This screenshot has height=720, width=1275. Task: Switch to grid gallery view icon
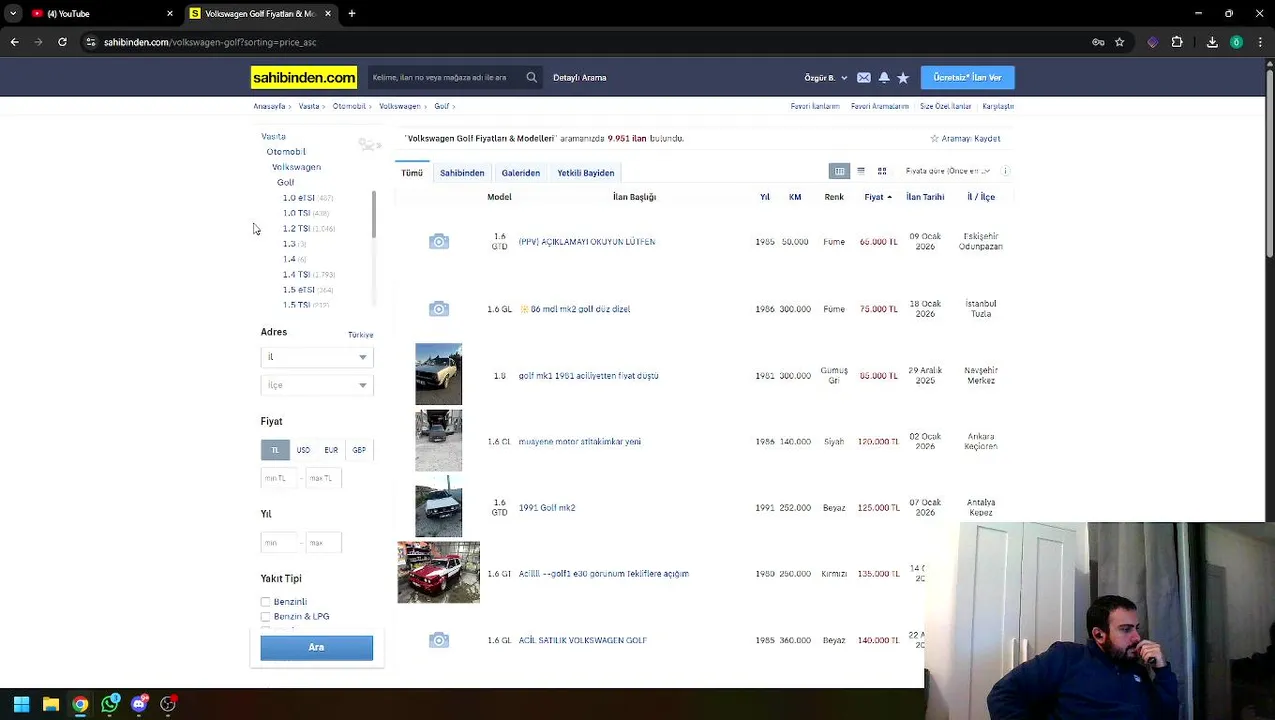[x=882, y=171]
